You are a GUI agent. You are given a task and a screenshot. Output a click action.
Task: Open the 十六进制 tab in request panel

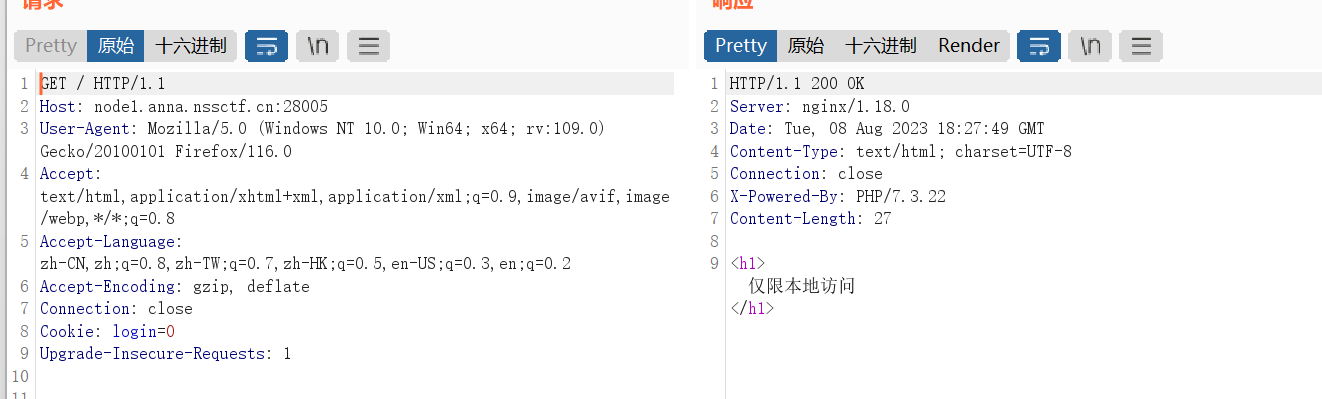[190, 45]
